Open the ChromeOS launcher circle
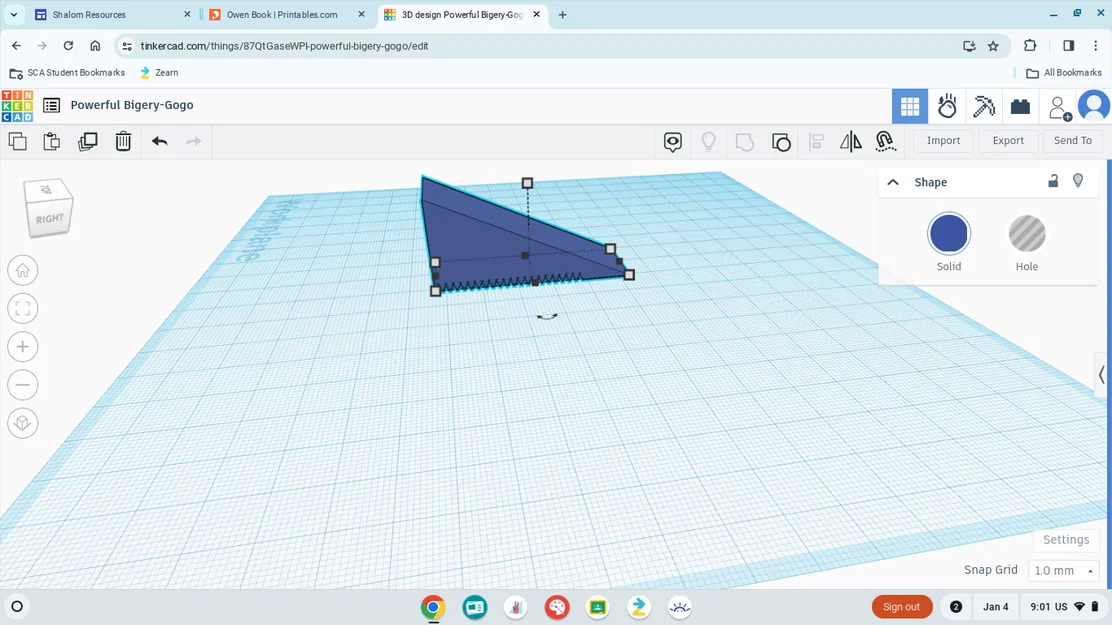Image resolution: width=1112 pixels, height=625 pixels. [17, 607]
